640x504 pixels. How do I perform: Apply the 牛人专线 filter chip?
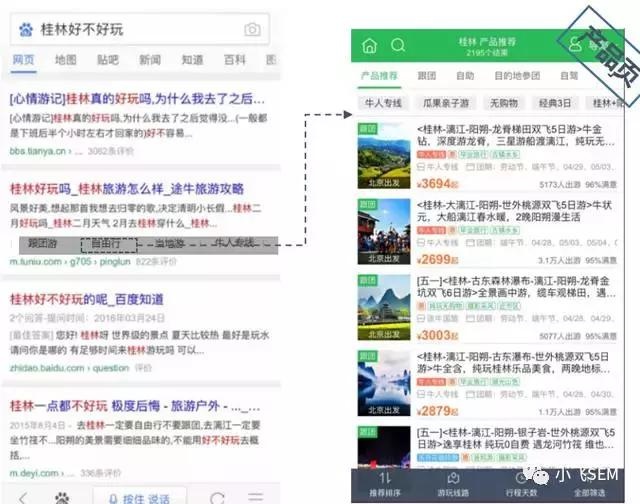[x=383, y=103]
